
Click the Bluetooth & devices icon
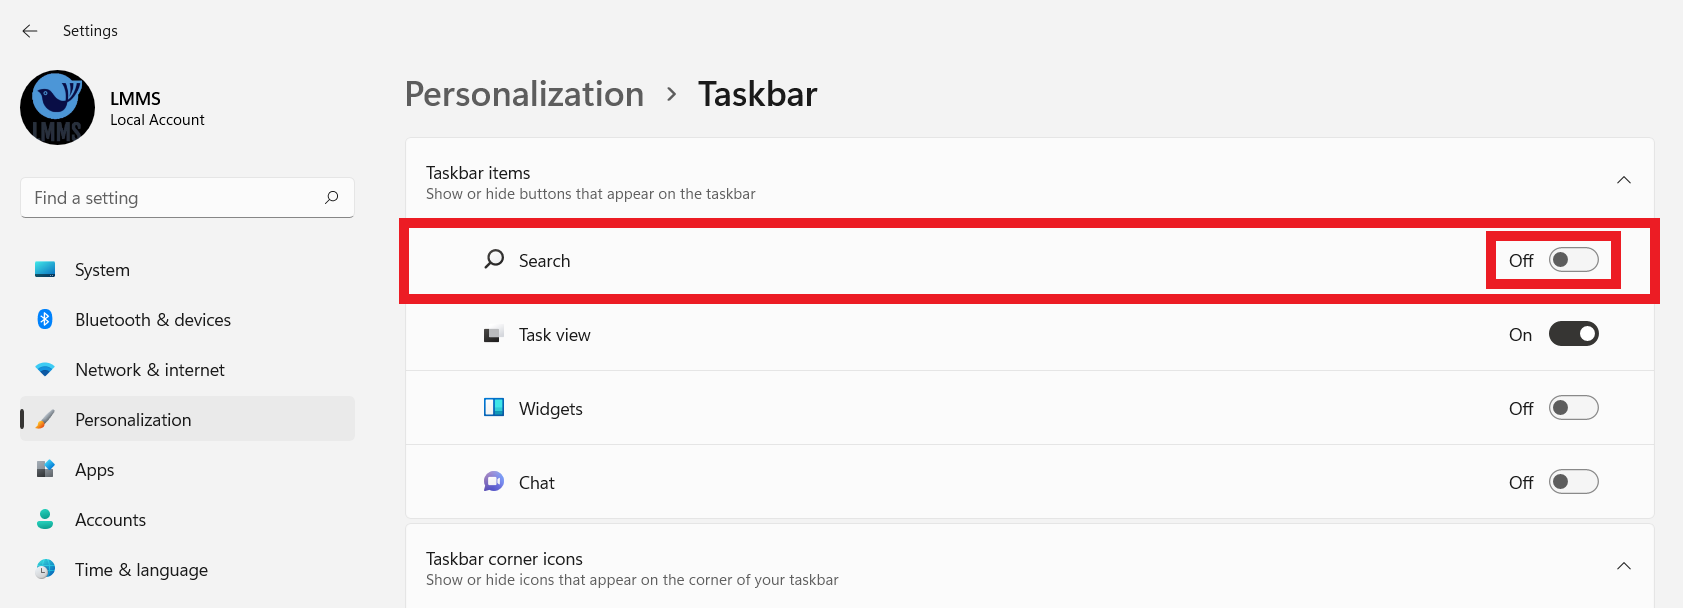tap(44, 319)
